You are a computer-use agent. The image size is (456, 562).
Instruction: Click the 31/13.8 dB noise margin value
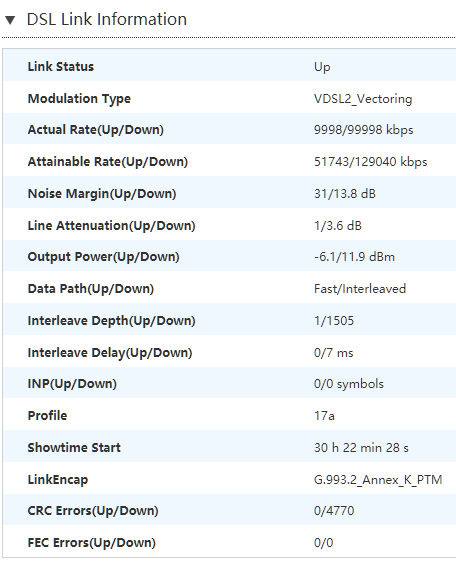[x=345, y=194]
